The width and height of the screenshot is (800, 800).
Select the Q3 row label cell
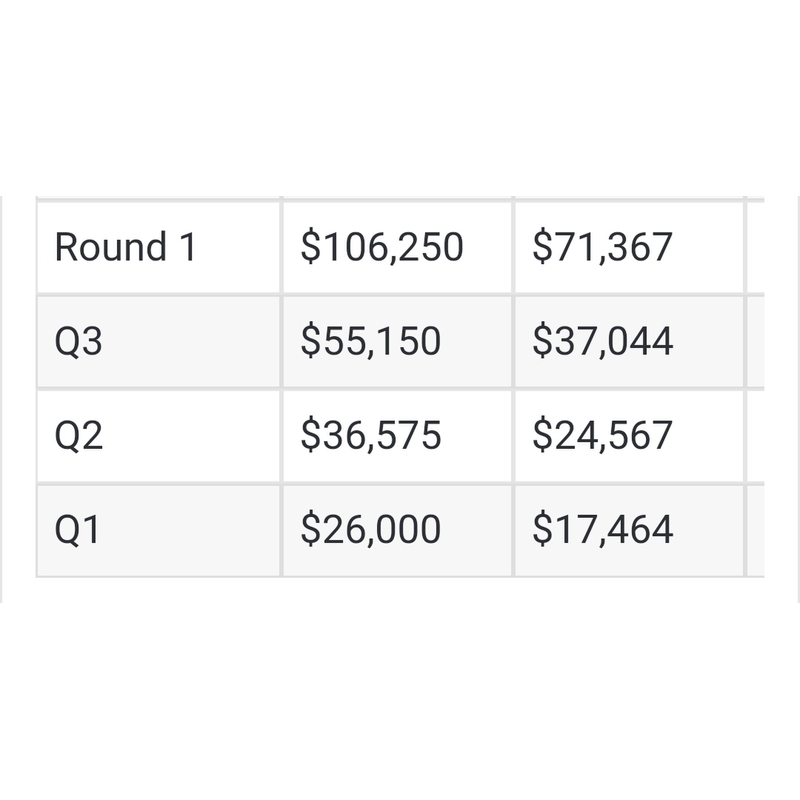pos(158,341)
